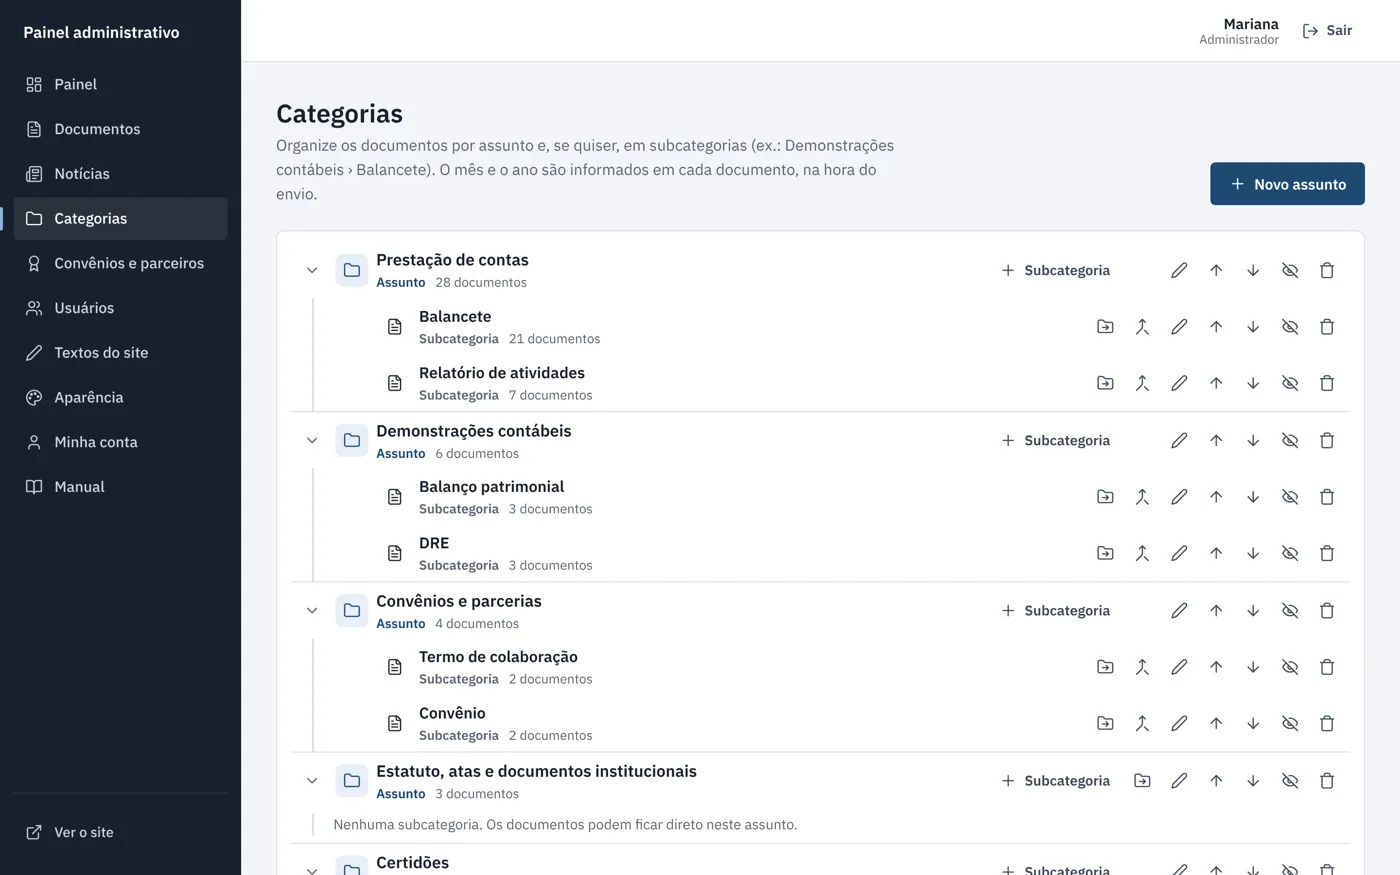This screenshot has width=1400, height=875.
Task: Move Balancete to another category
Action: (1105, 327)
